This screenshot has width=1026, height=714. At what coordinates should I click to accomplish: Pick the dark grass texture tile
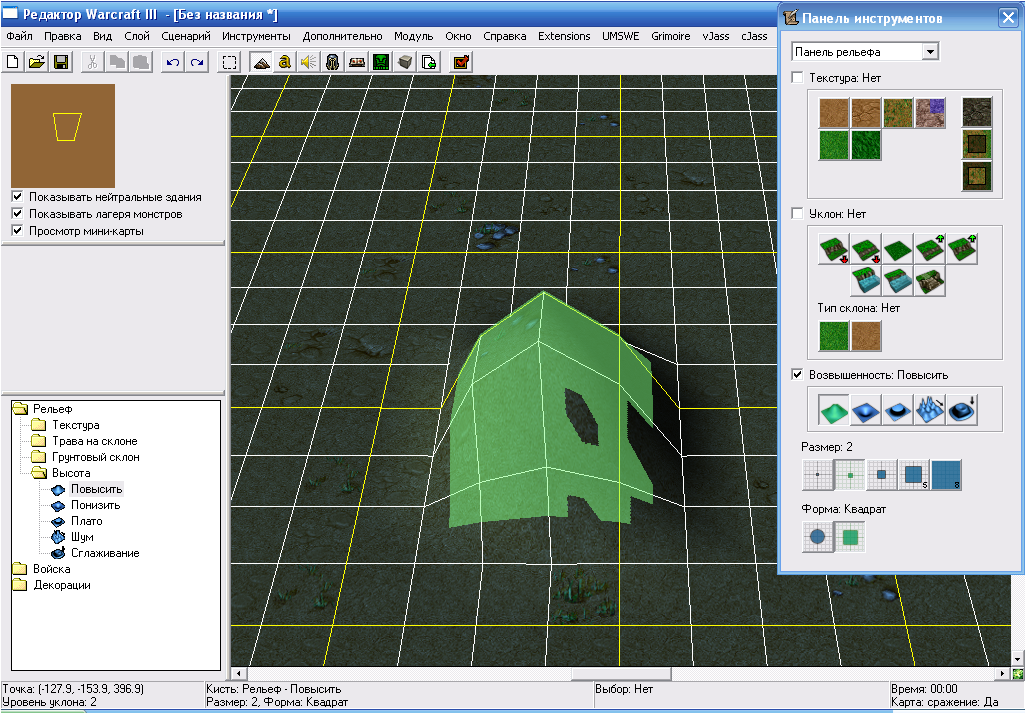[x=866, y=145]
